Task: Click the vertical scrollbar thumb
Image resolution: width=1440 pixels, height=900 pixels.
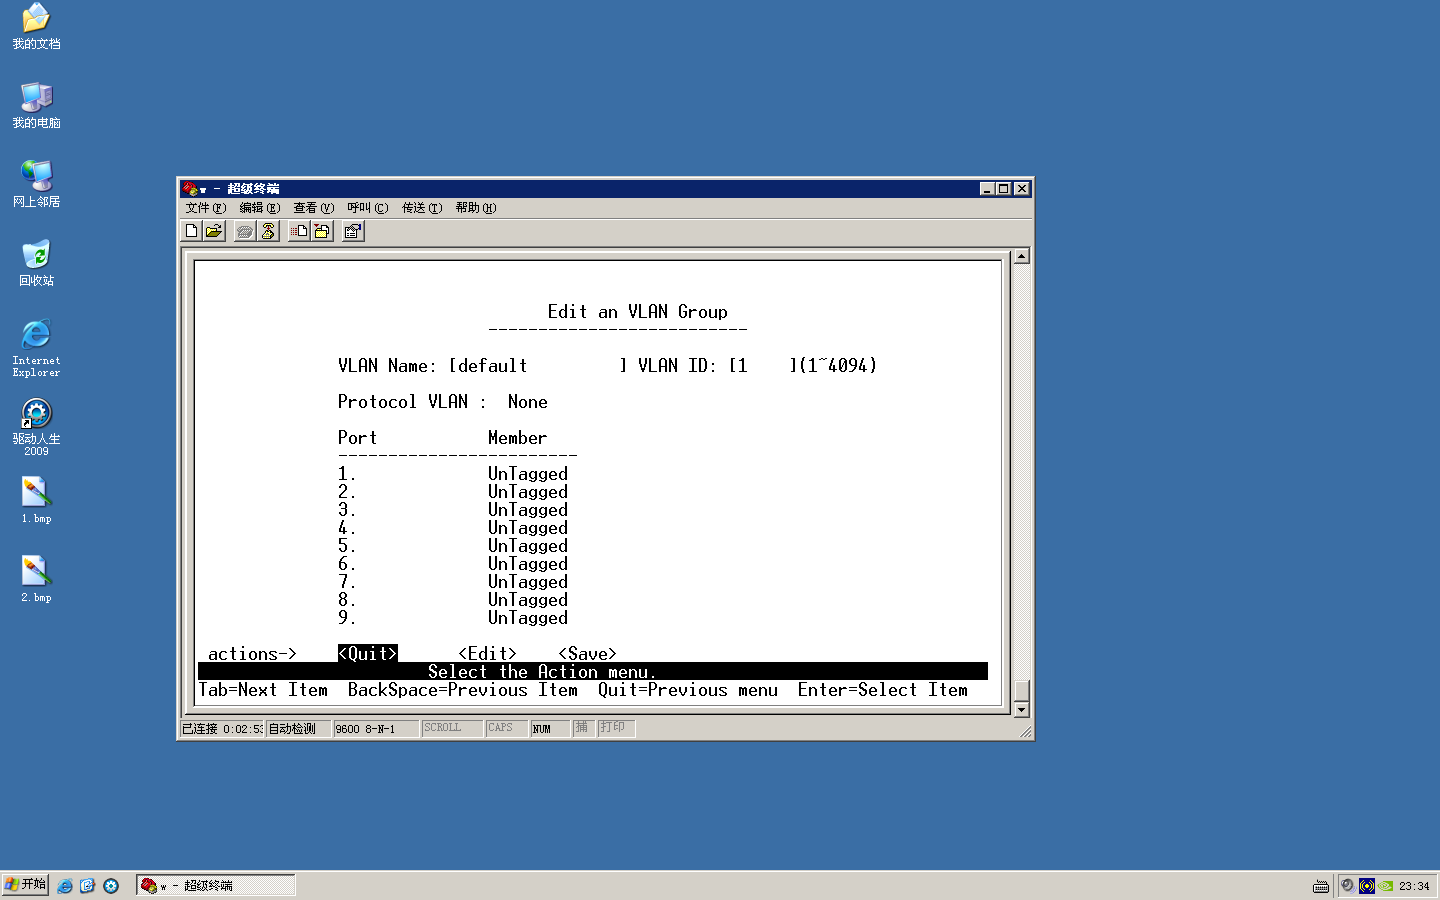Action: (x=1021, y=691)
